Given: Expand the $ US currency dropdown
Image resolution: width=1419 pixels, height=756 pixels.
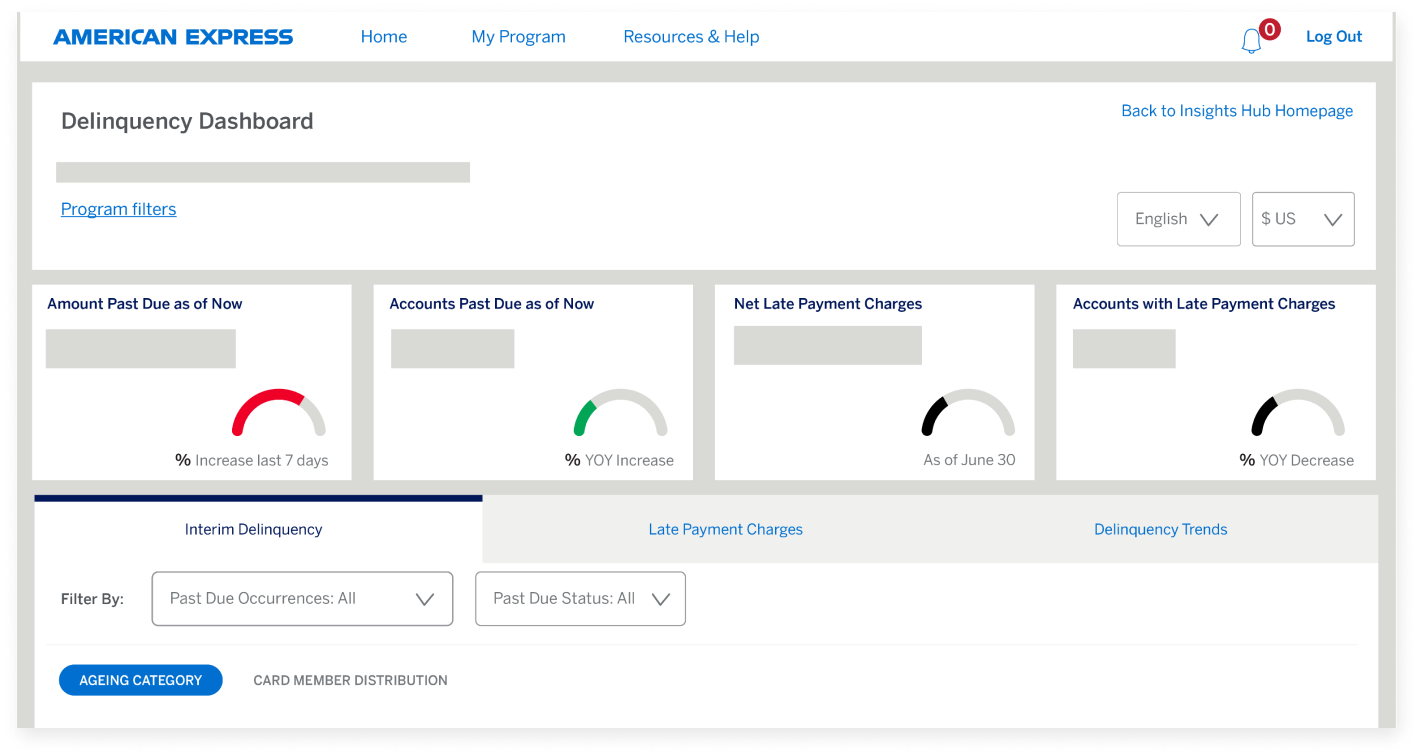Looking at the screenshot, I should pyautogui.click(x=1302, y=219).
